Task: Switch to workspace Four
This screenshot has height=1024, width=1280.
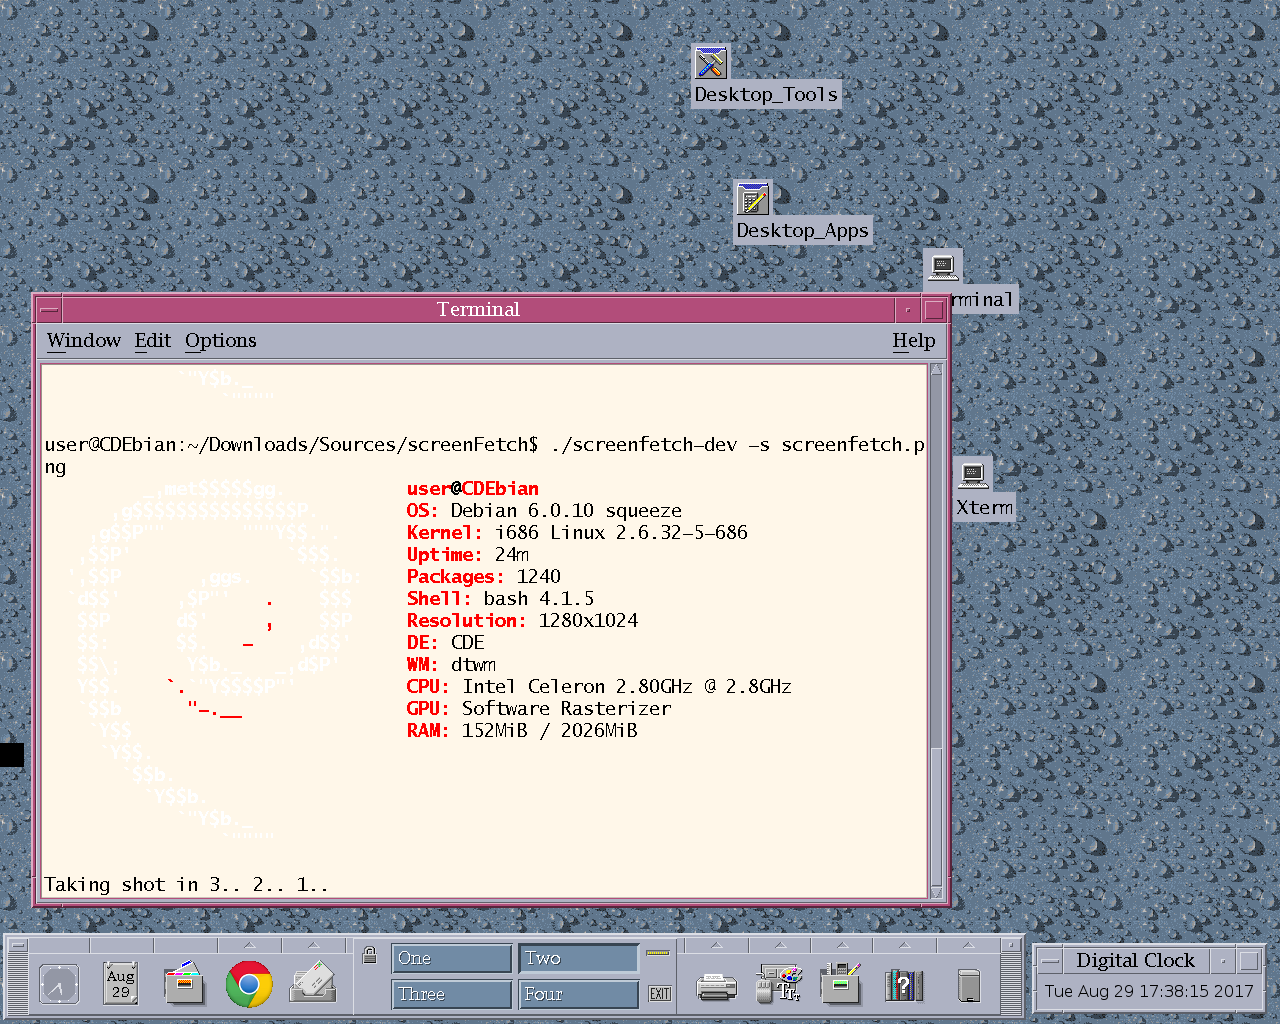Action: click(578, 994)
